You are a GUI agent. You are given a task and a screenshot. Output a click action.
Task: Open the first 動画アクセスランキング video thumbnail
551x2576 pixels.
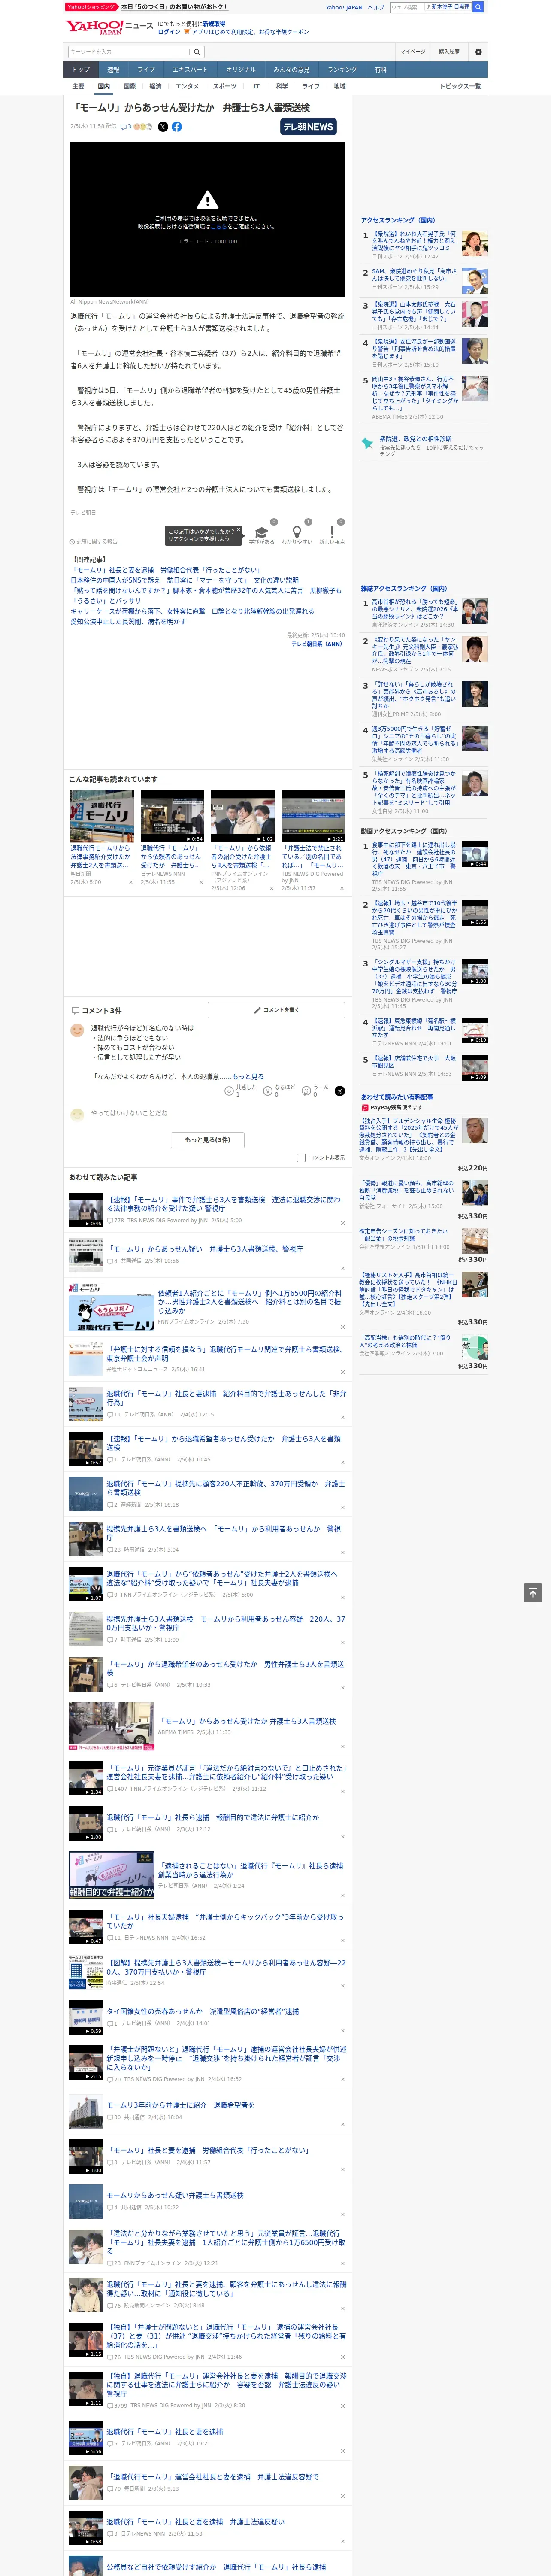(x=475, y=854)
